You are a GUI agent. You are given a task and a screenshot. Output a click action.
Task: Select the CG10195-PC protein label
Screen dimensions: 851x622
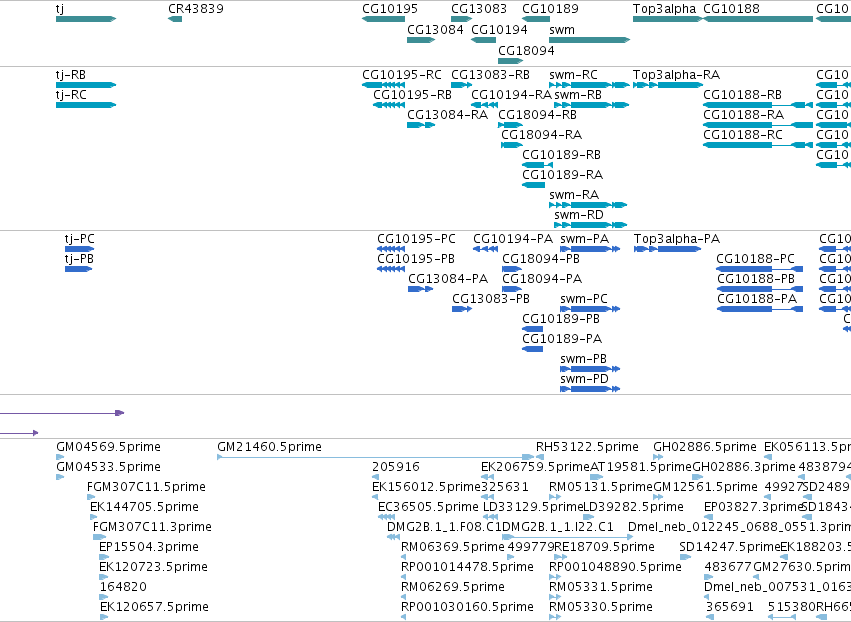point(416,239)
